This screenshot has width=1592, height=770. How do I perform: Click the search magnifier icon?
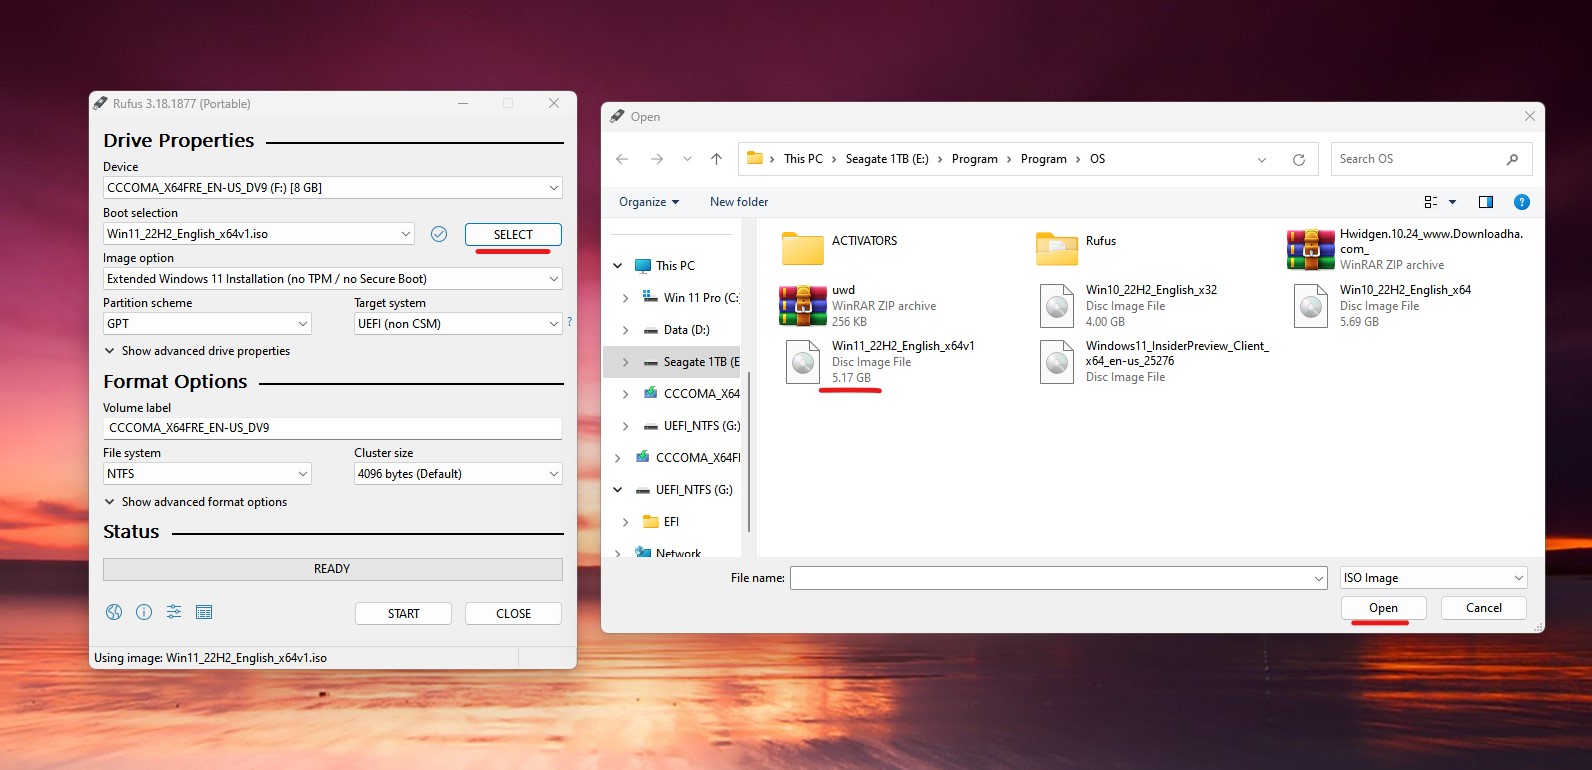point(1512,159)
